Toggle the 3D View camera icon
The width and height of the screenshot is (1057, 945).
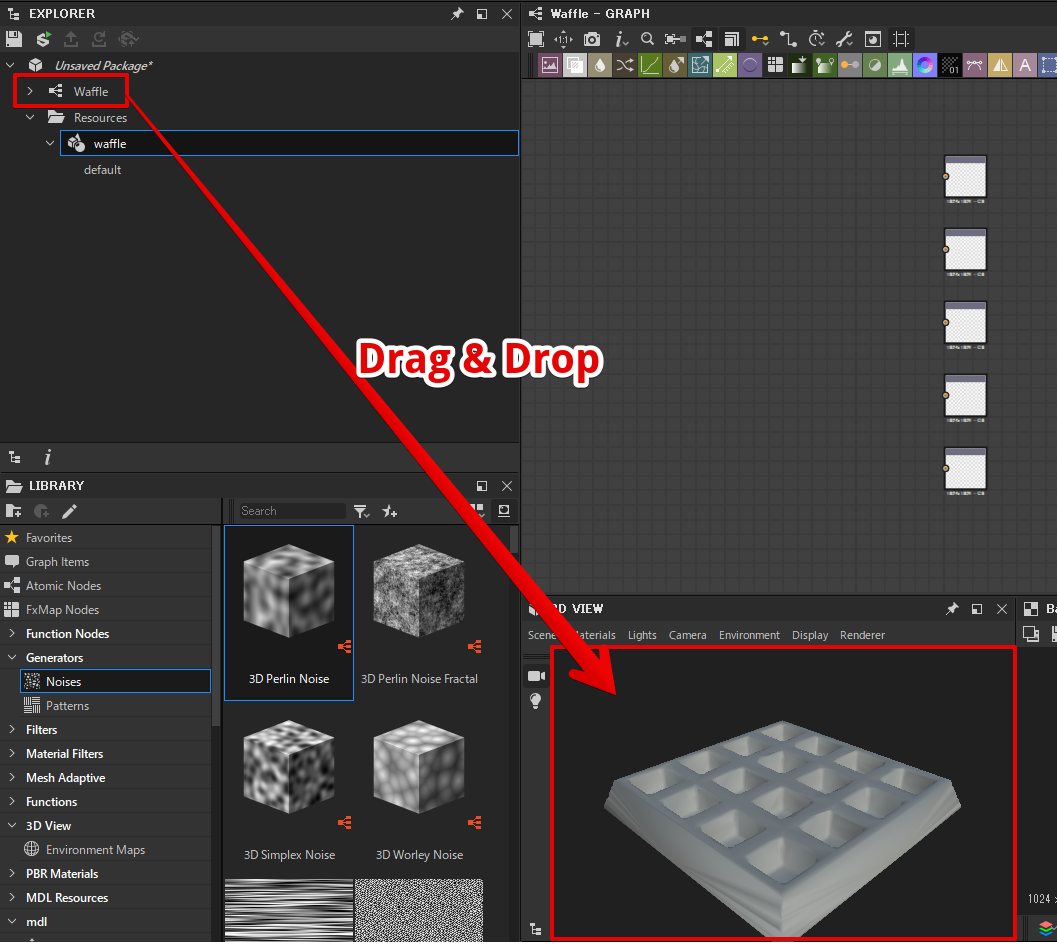pos(535,676)
